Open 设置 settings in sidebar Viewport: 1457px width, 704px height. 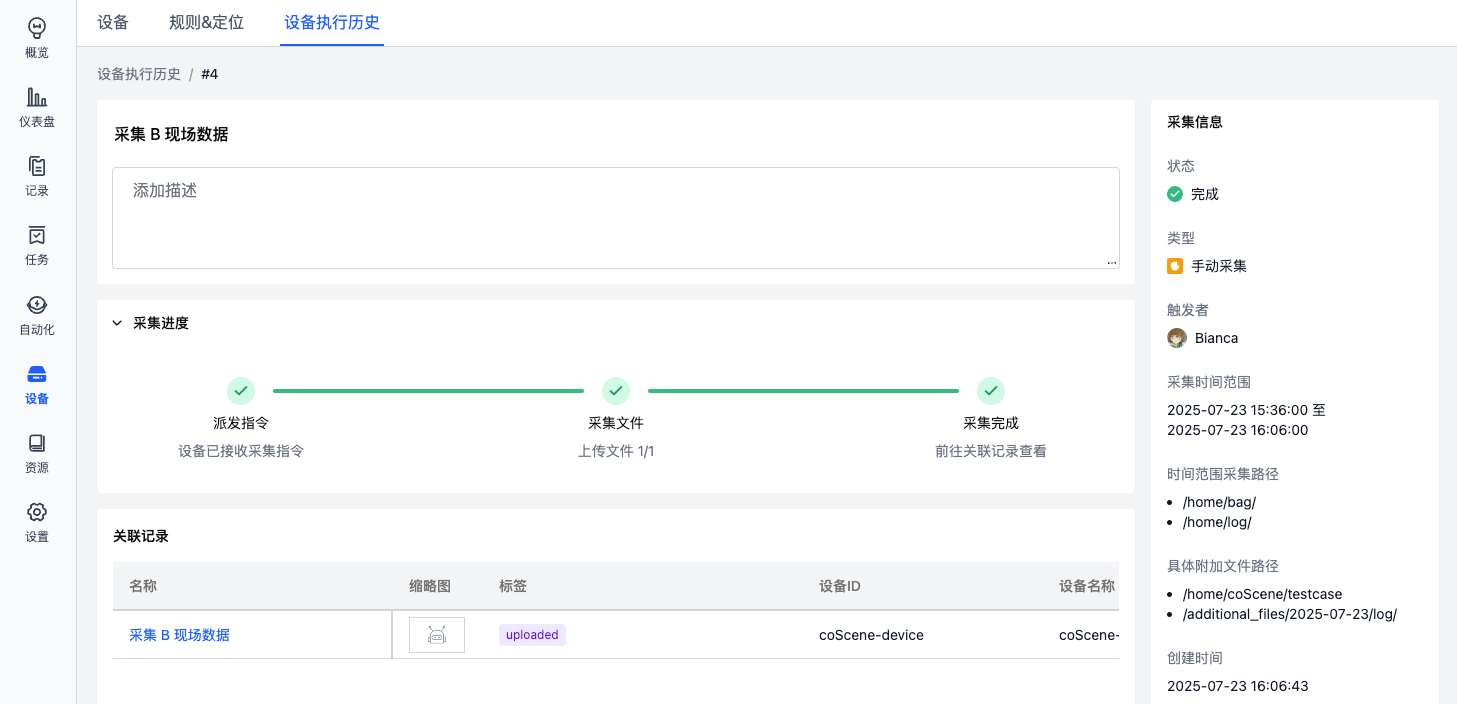click(37, 522)
